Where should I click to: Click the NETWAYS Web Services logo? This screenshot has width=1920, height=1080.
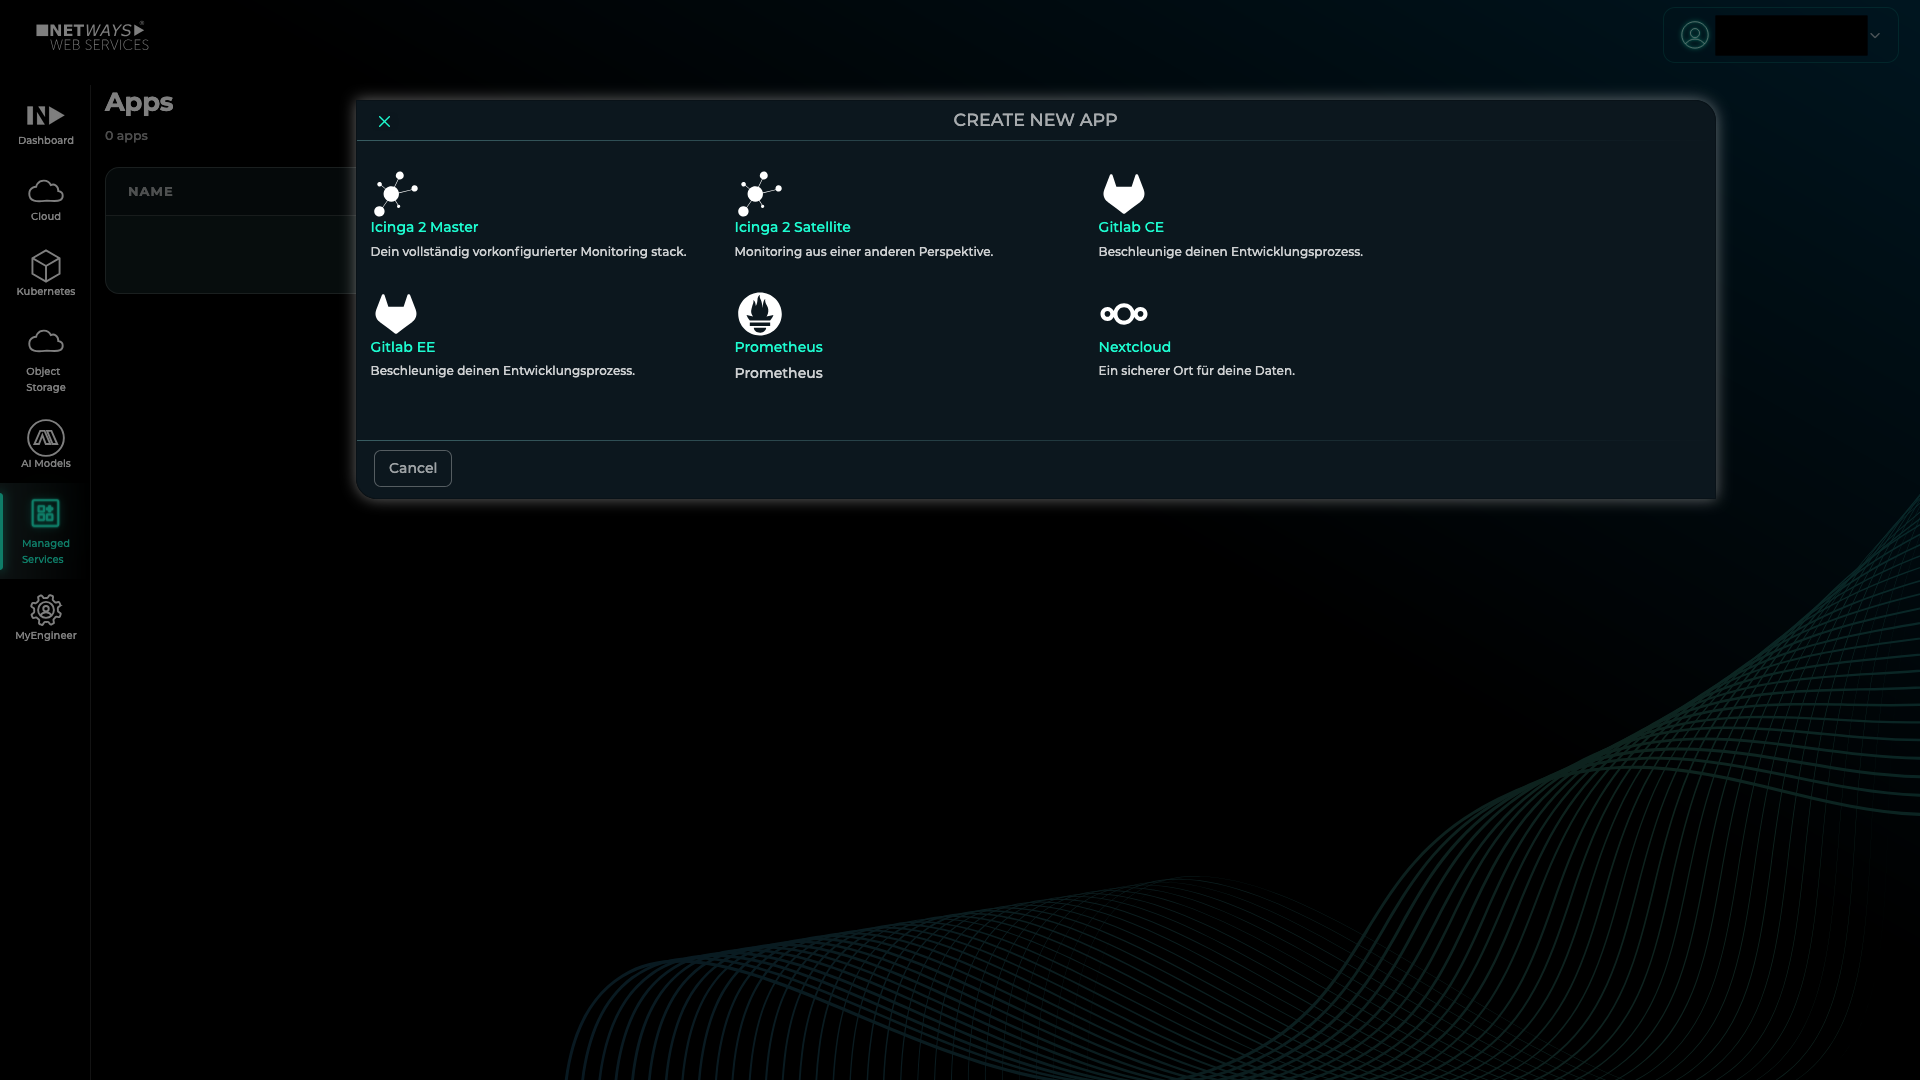pyautogui.click(x=93, y=36)
